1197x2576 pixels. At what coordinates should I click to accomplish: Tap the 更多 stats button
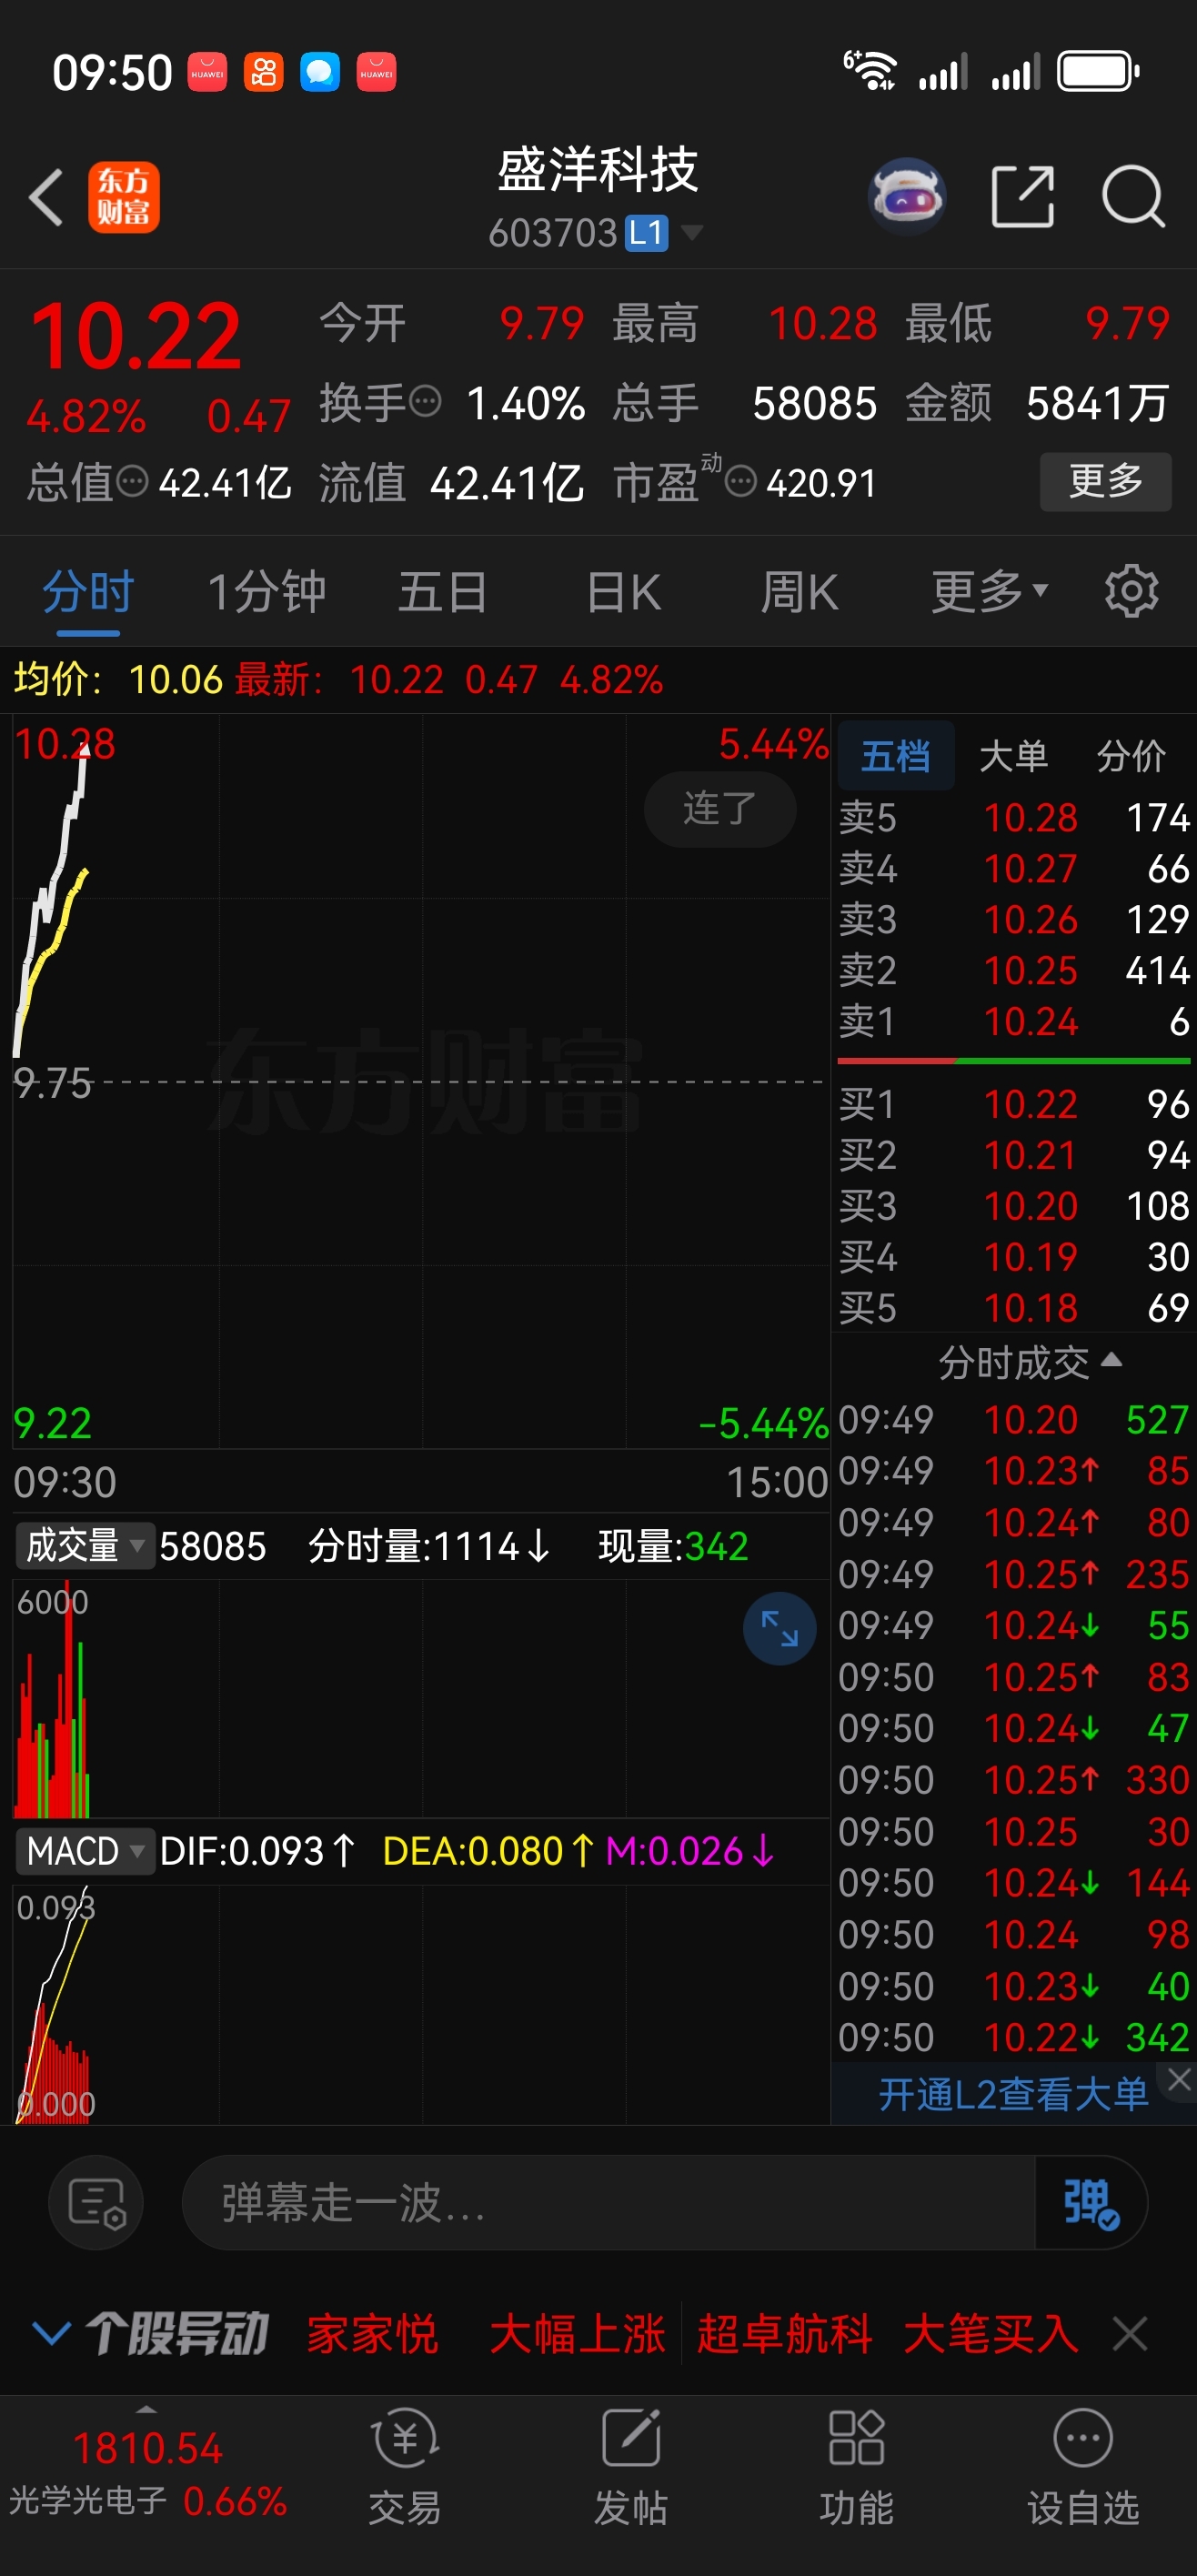[1106, 481]
